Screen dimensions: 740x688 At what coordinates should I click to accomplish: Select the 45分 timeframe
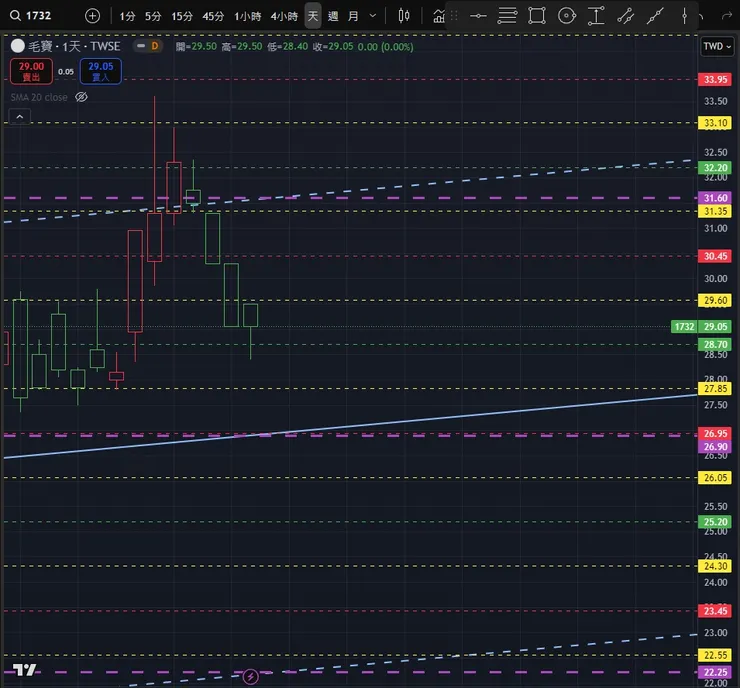click(x=213, y=17)
